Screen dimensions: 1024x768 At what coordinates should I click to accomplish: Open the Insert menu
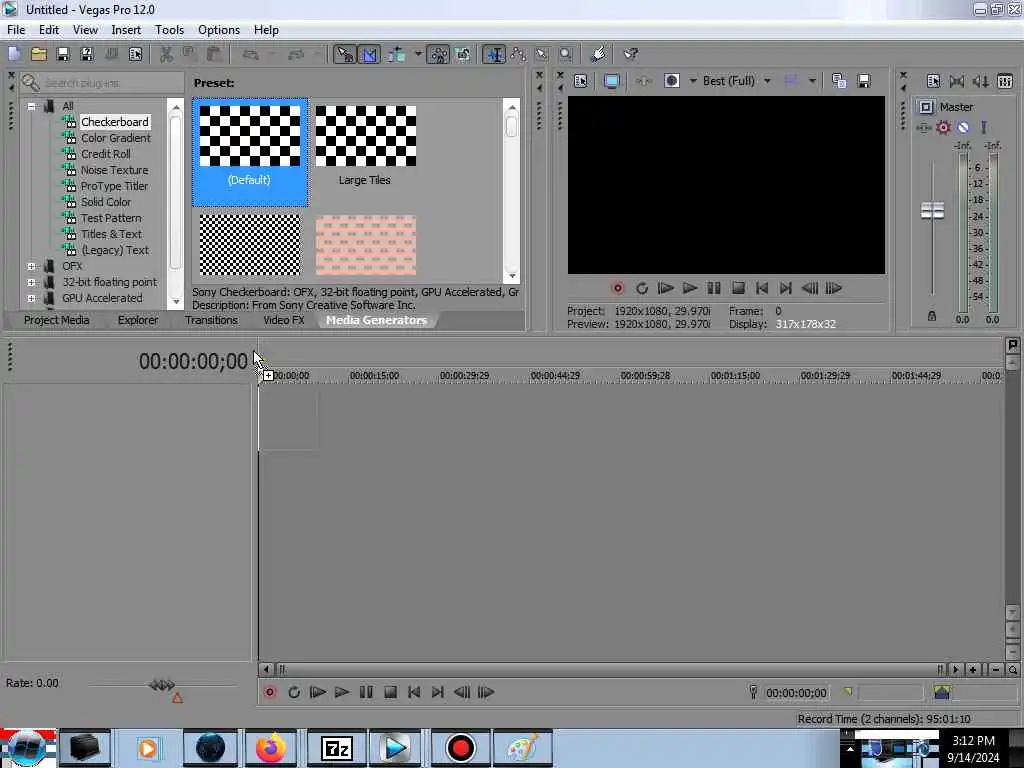pos(126,30)
